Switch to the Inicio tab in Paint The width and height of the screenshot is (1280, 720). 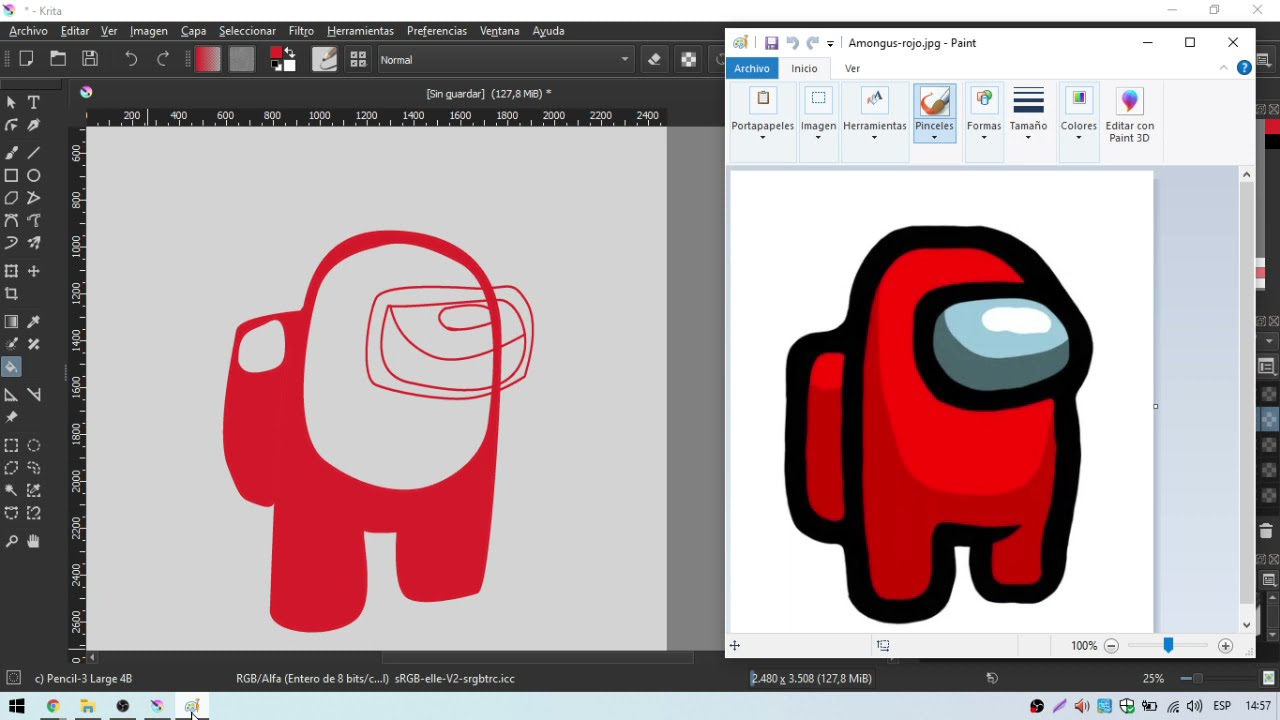804,68
